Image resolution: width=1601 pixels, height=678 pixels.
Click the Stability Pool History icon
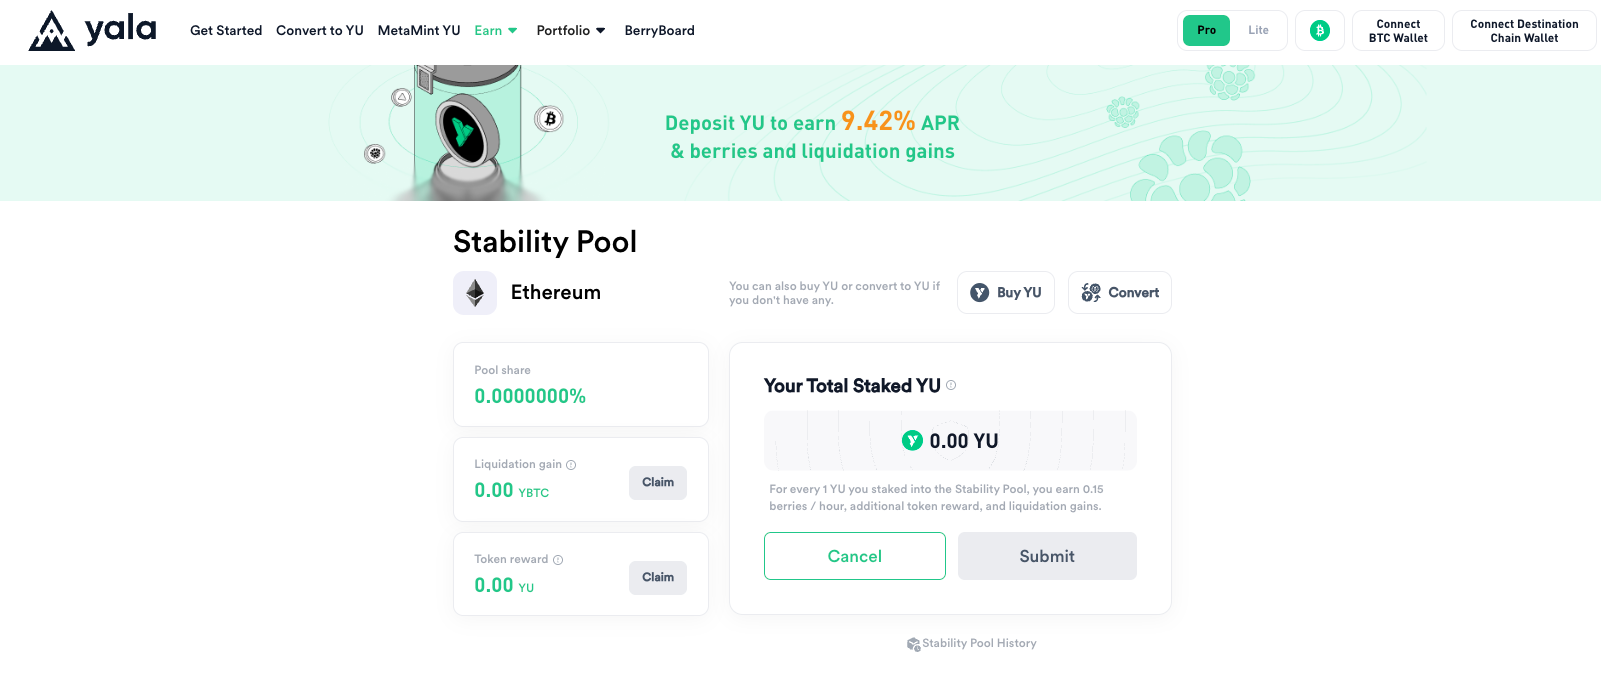pos(913,644)
